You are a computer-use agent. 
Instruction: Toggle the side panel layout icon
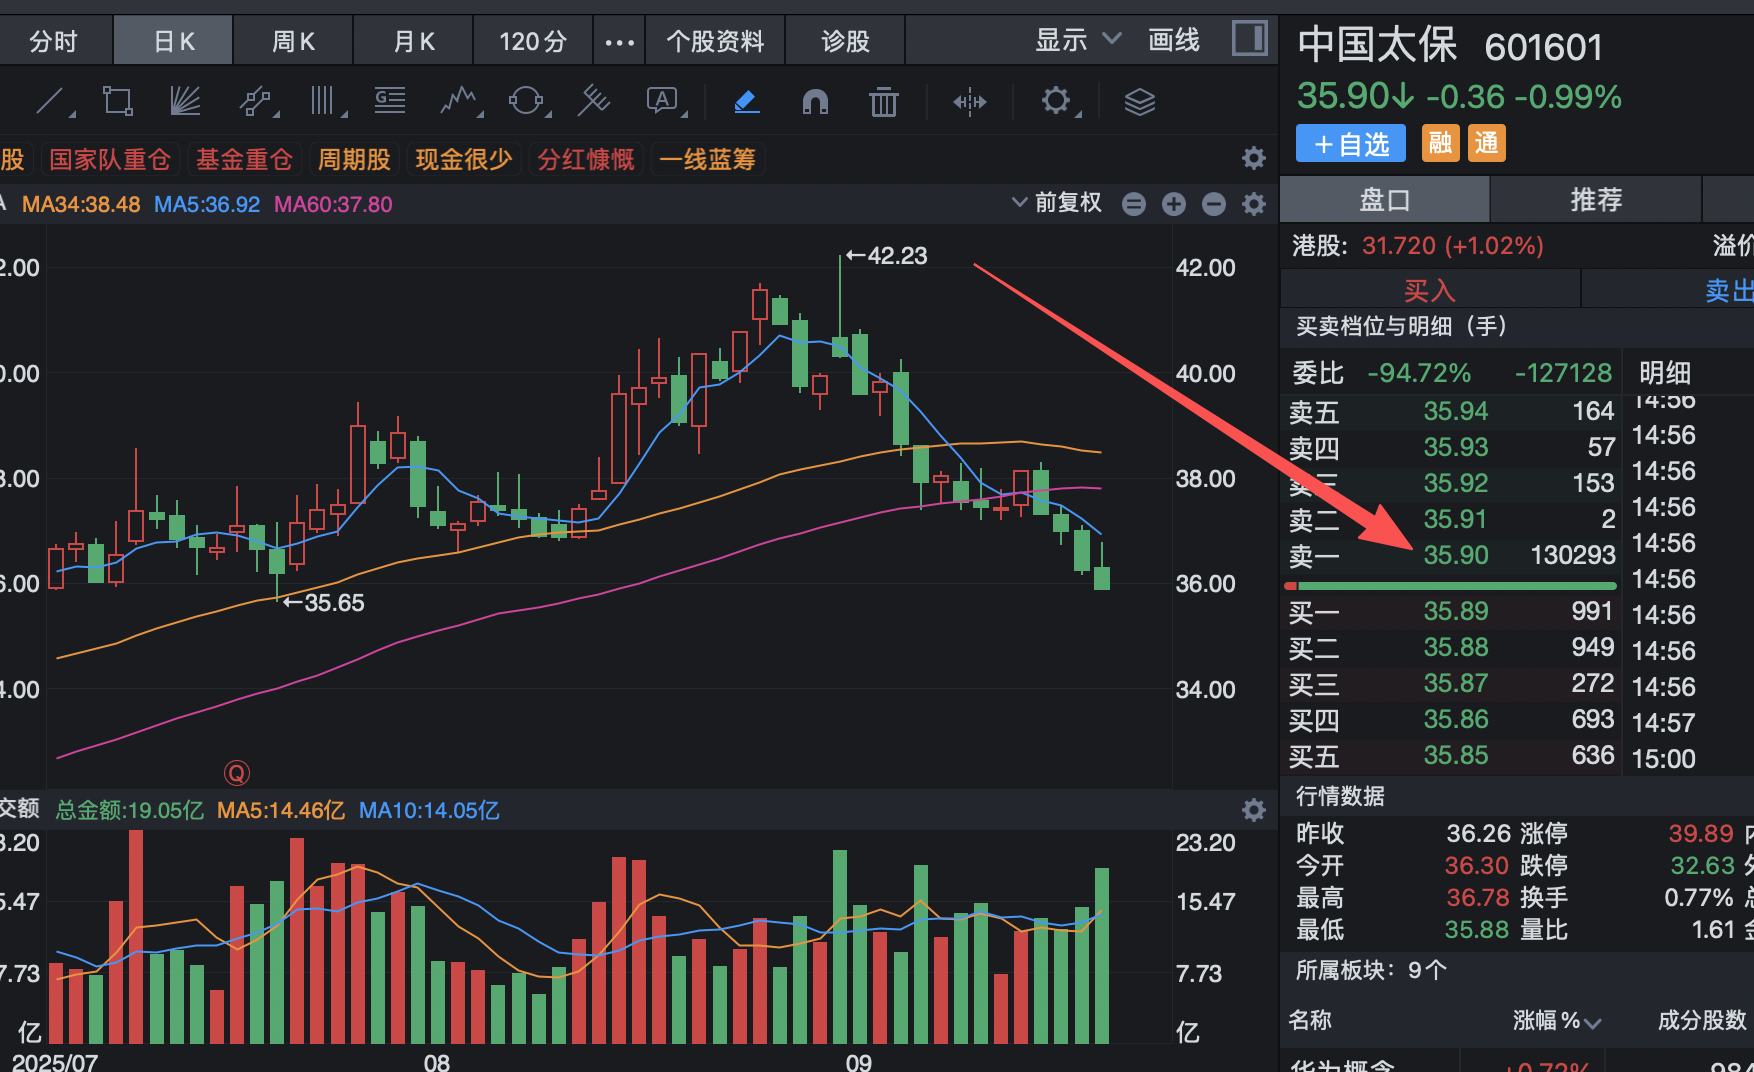[1250, 38]
